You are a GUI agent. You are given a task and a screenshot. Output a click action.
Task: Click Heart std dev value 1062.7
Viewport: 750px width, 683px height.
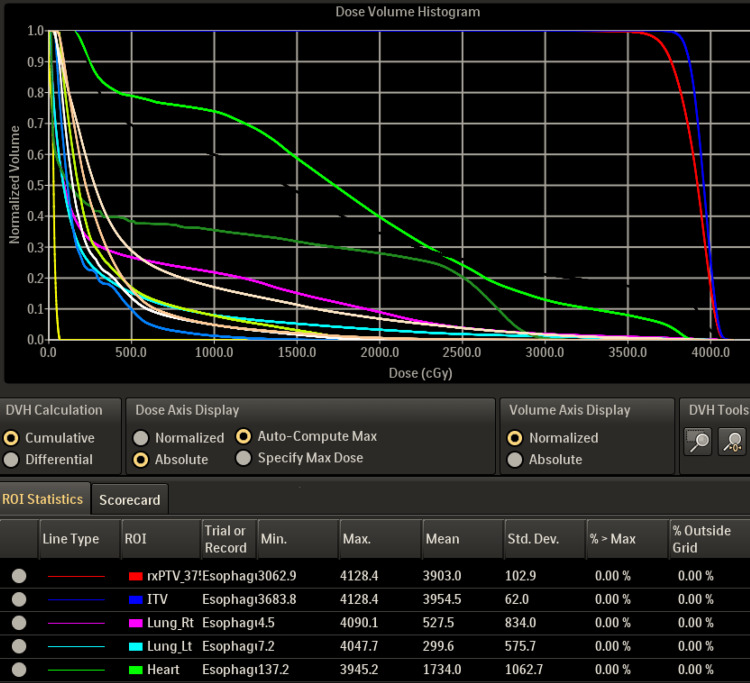[524, 670]
